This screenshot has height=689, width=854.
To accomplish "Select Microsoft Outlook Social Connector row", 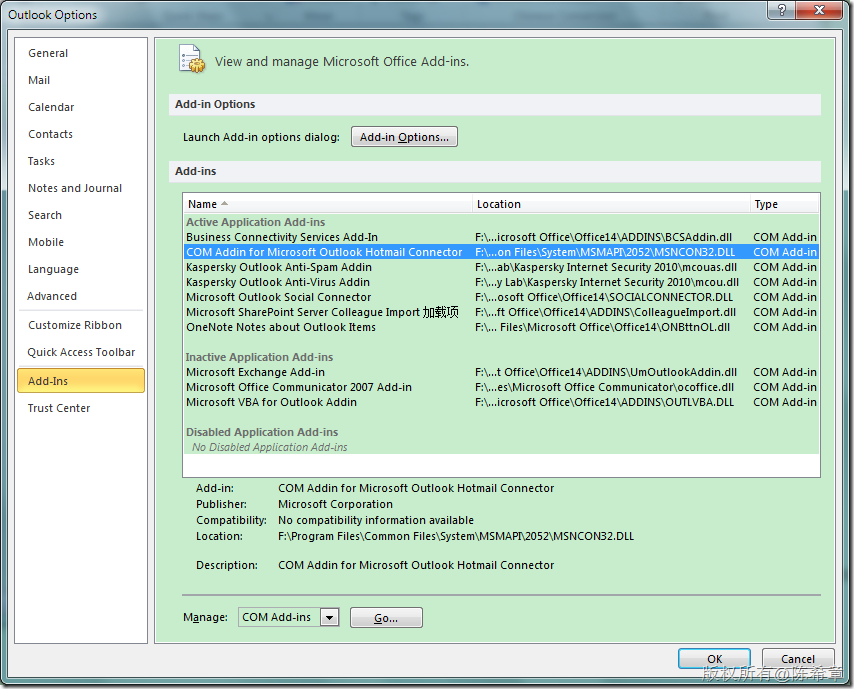I will coord(501,297).
